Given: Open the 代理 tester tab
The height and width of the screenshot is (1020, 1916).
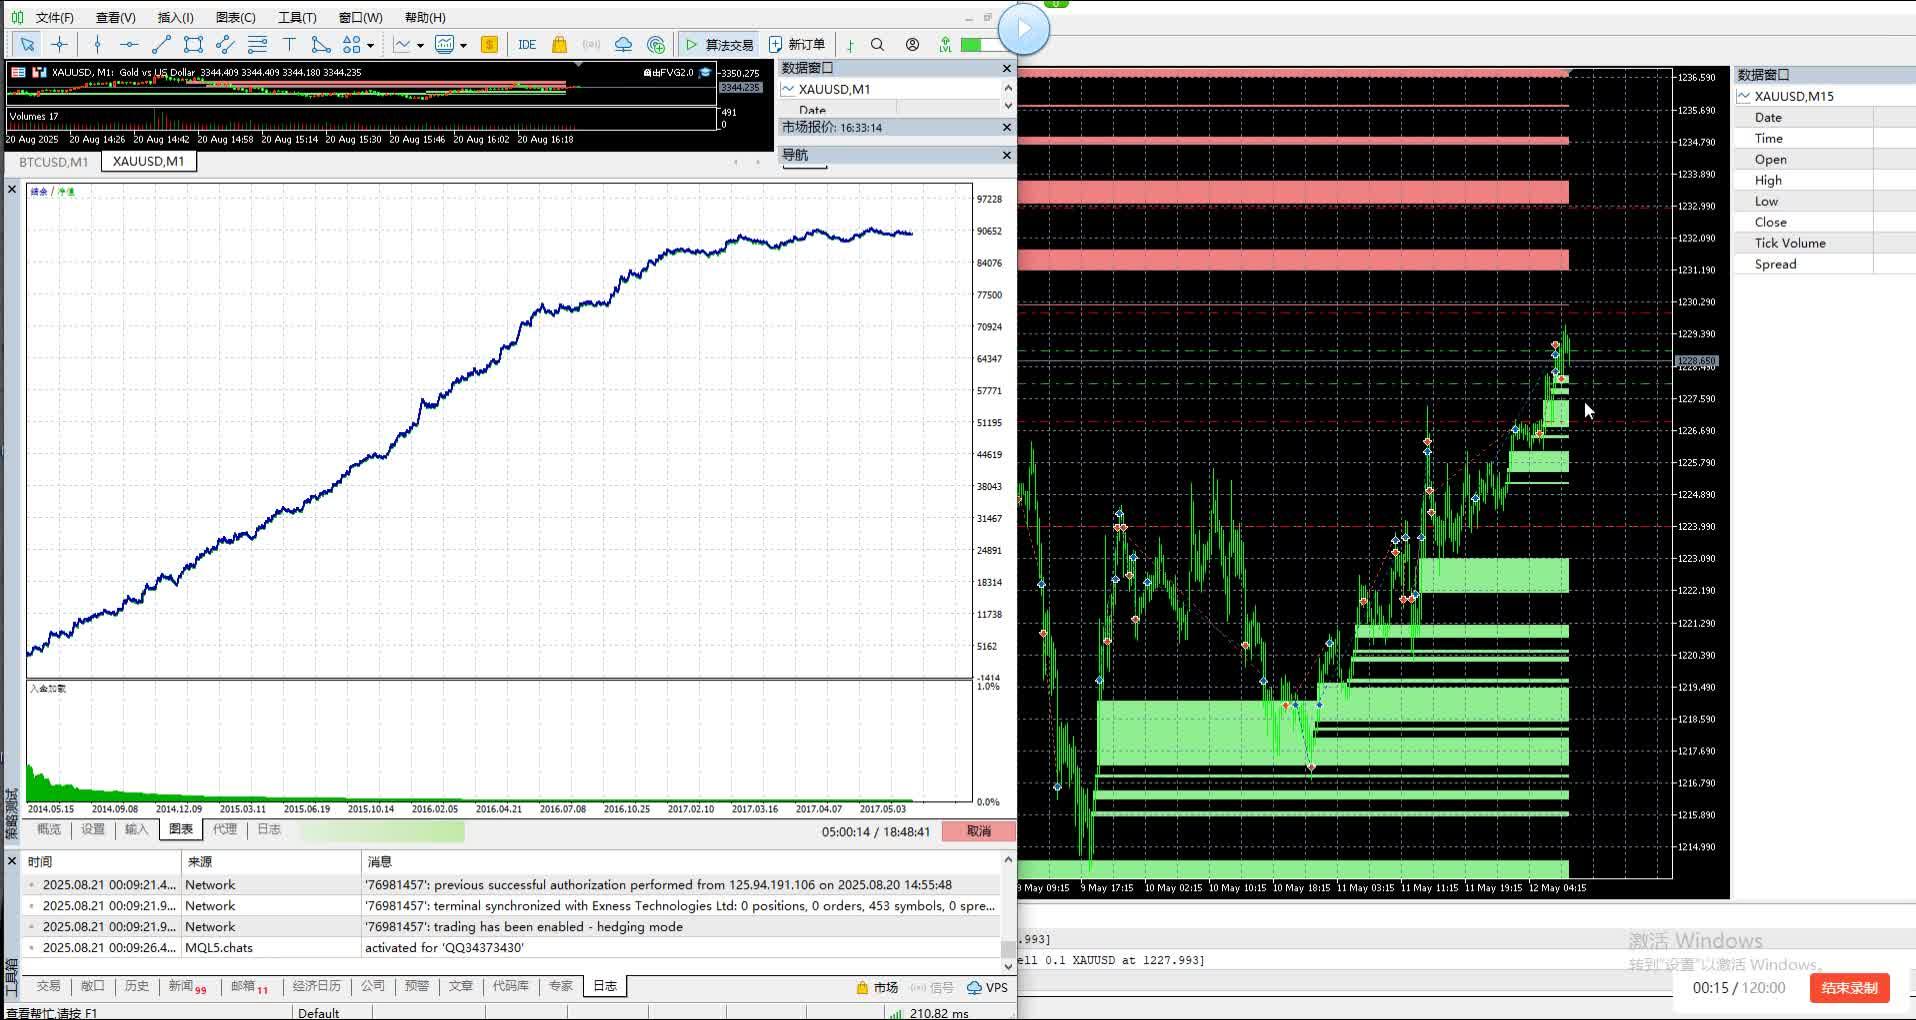Looking at the screenshot, I should (x=225, y=829).
